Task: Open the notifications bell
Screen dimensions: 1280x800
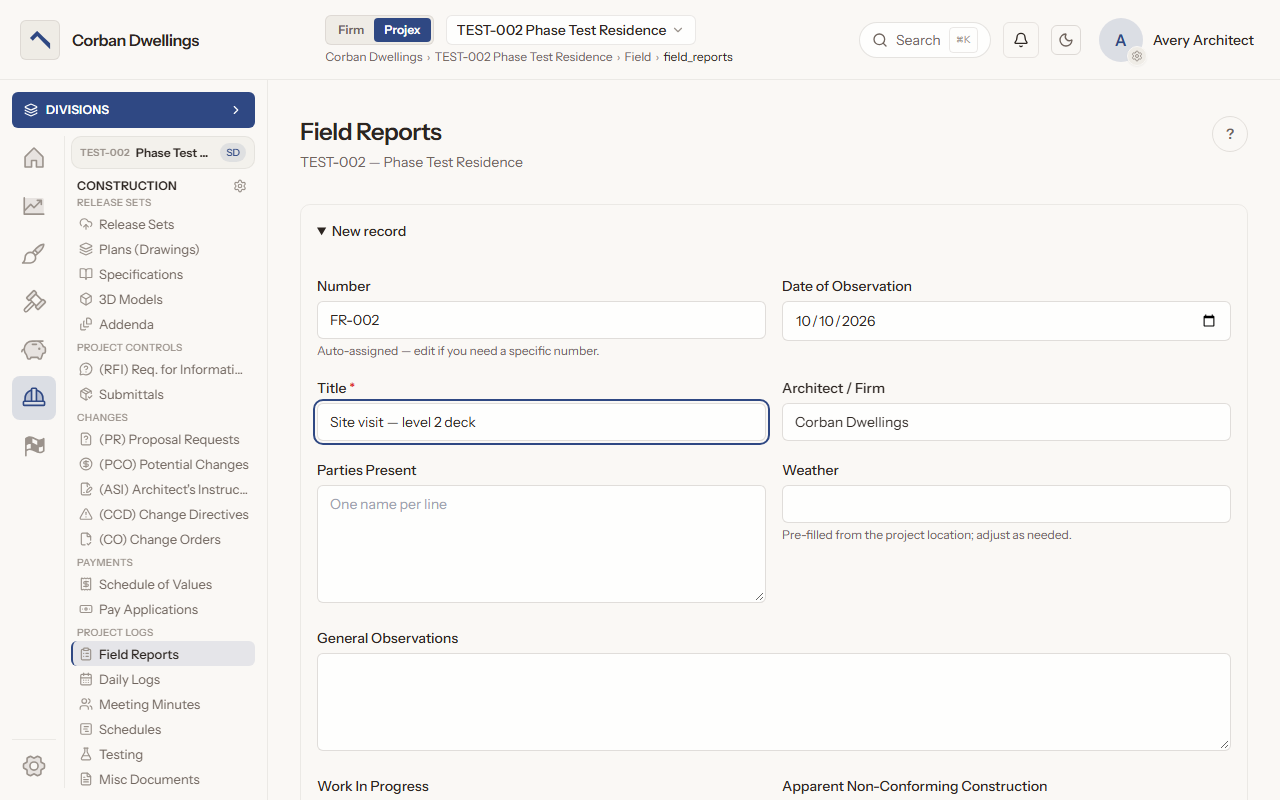Action: coord(1021,40)
